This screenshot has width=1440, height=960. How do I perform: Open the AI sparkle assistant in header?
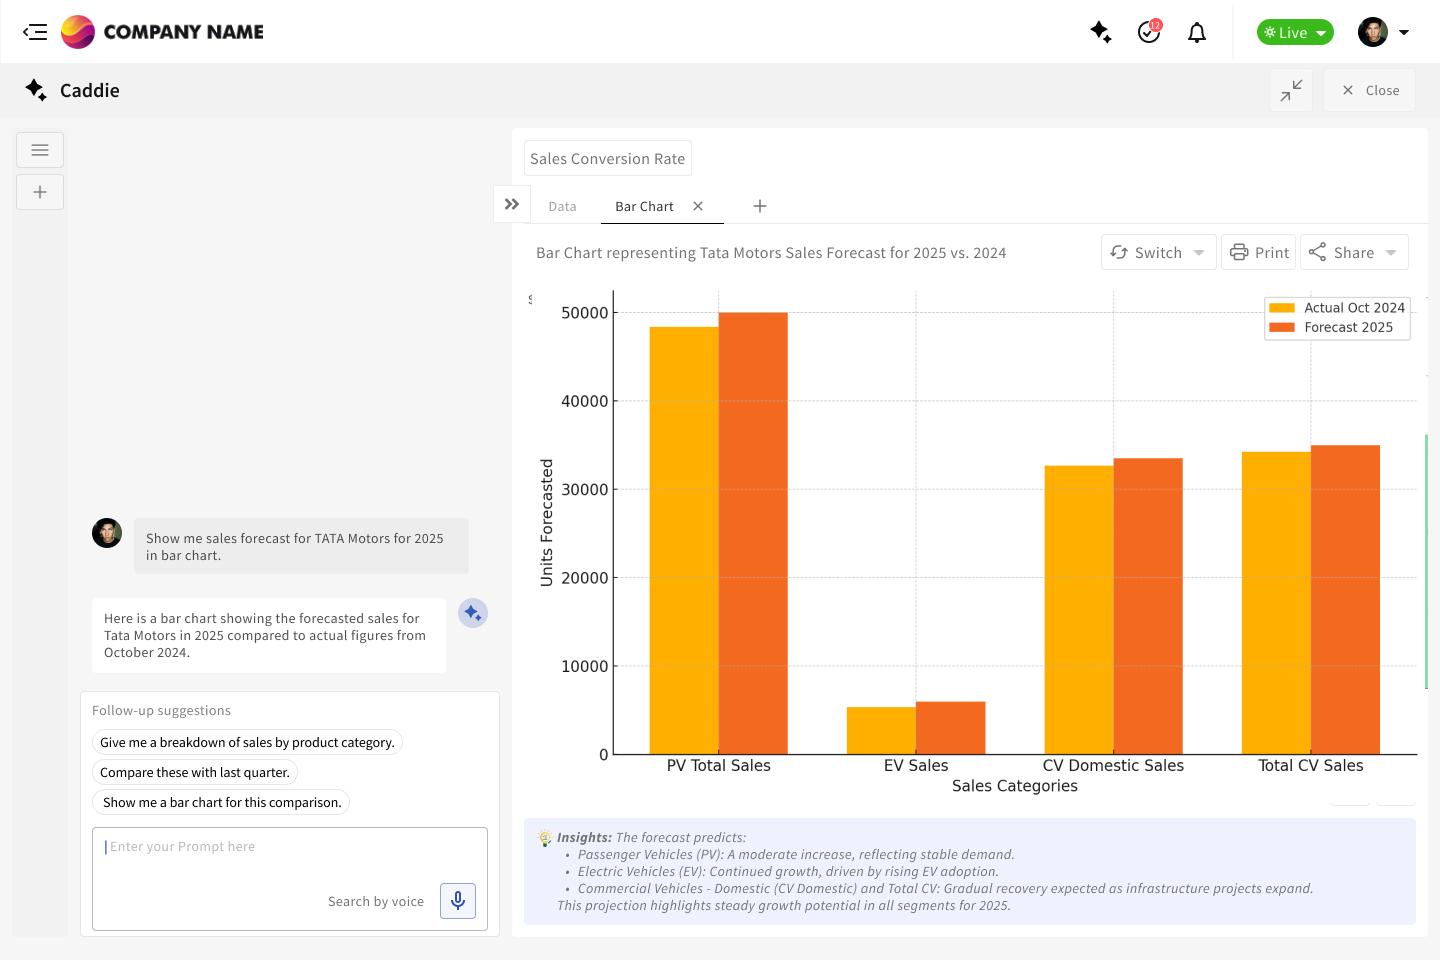pyautogui.click(x=1101, y=32)
